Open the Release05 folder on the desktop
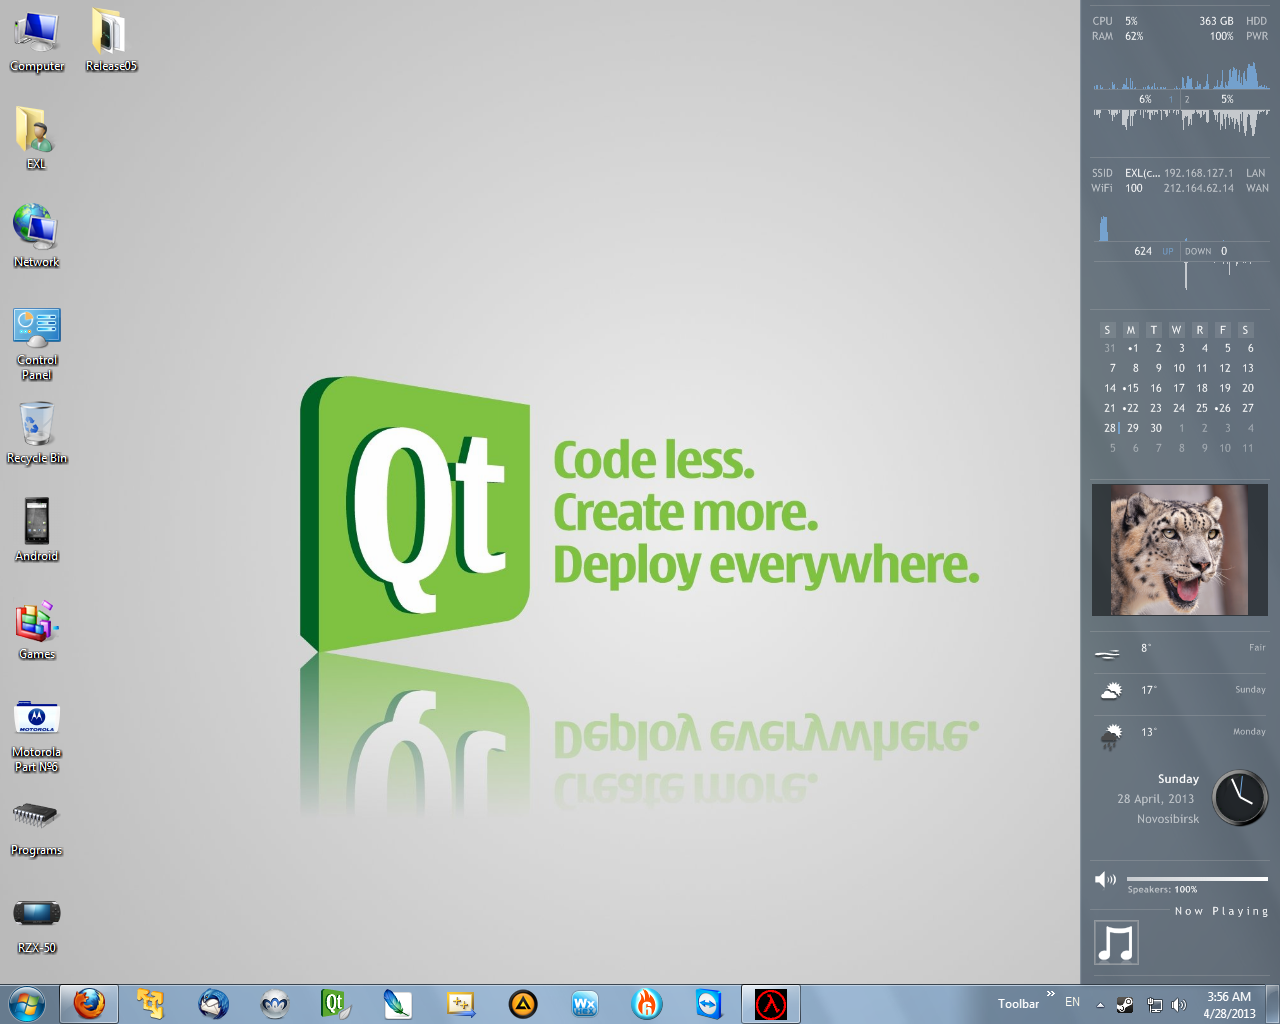 pos(111,41)
